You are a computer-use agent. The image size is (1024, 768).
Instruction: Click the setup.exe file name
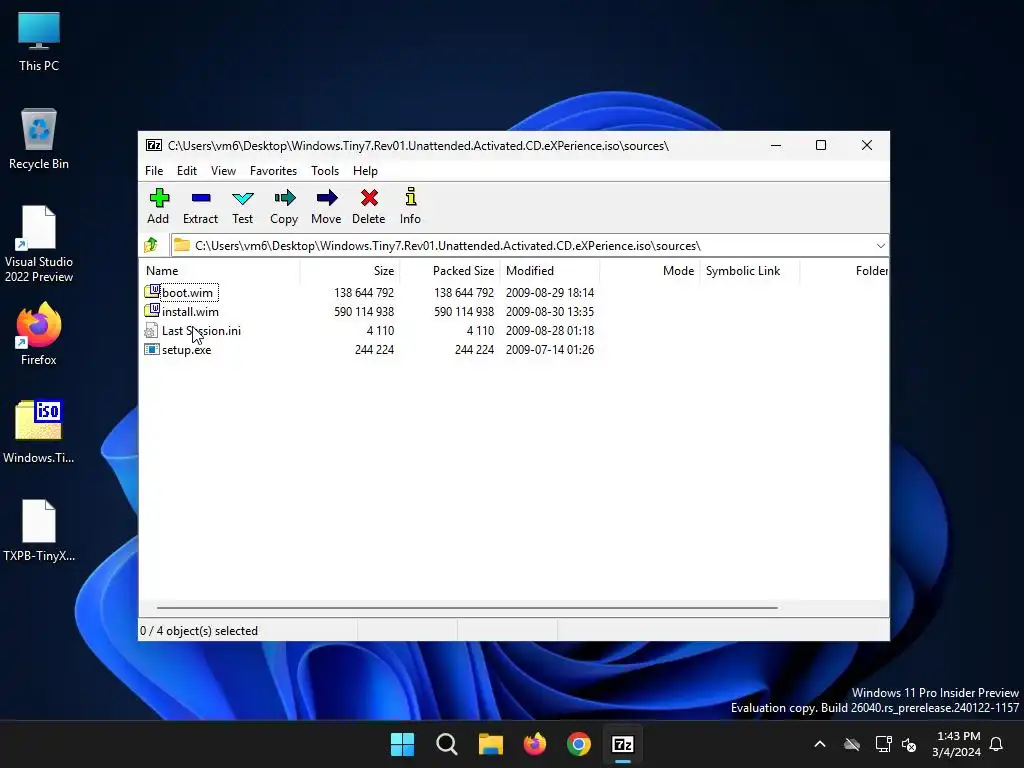tap(186, 349)
